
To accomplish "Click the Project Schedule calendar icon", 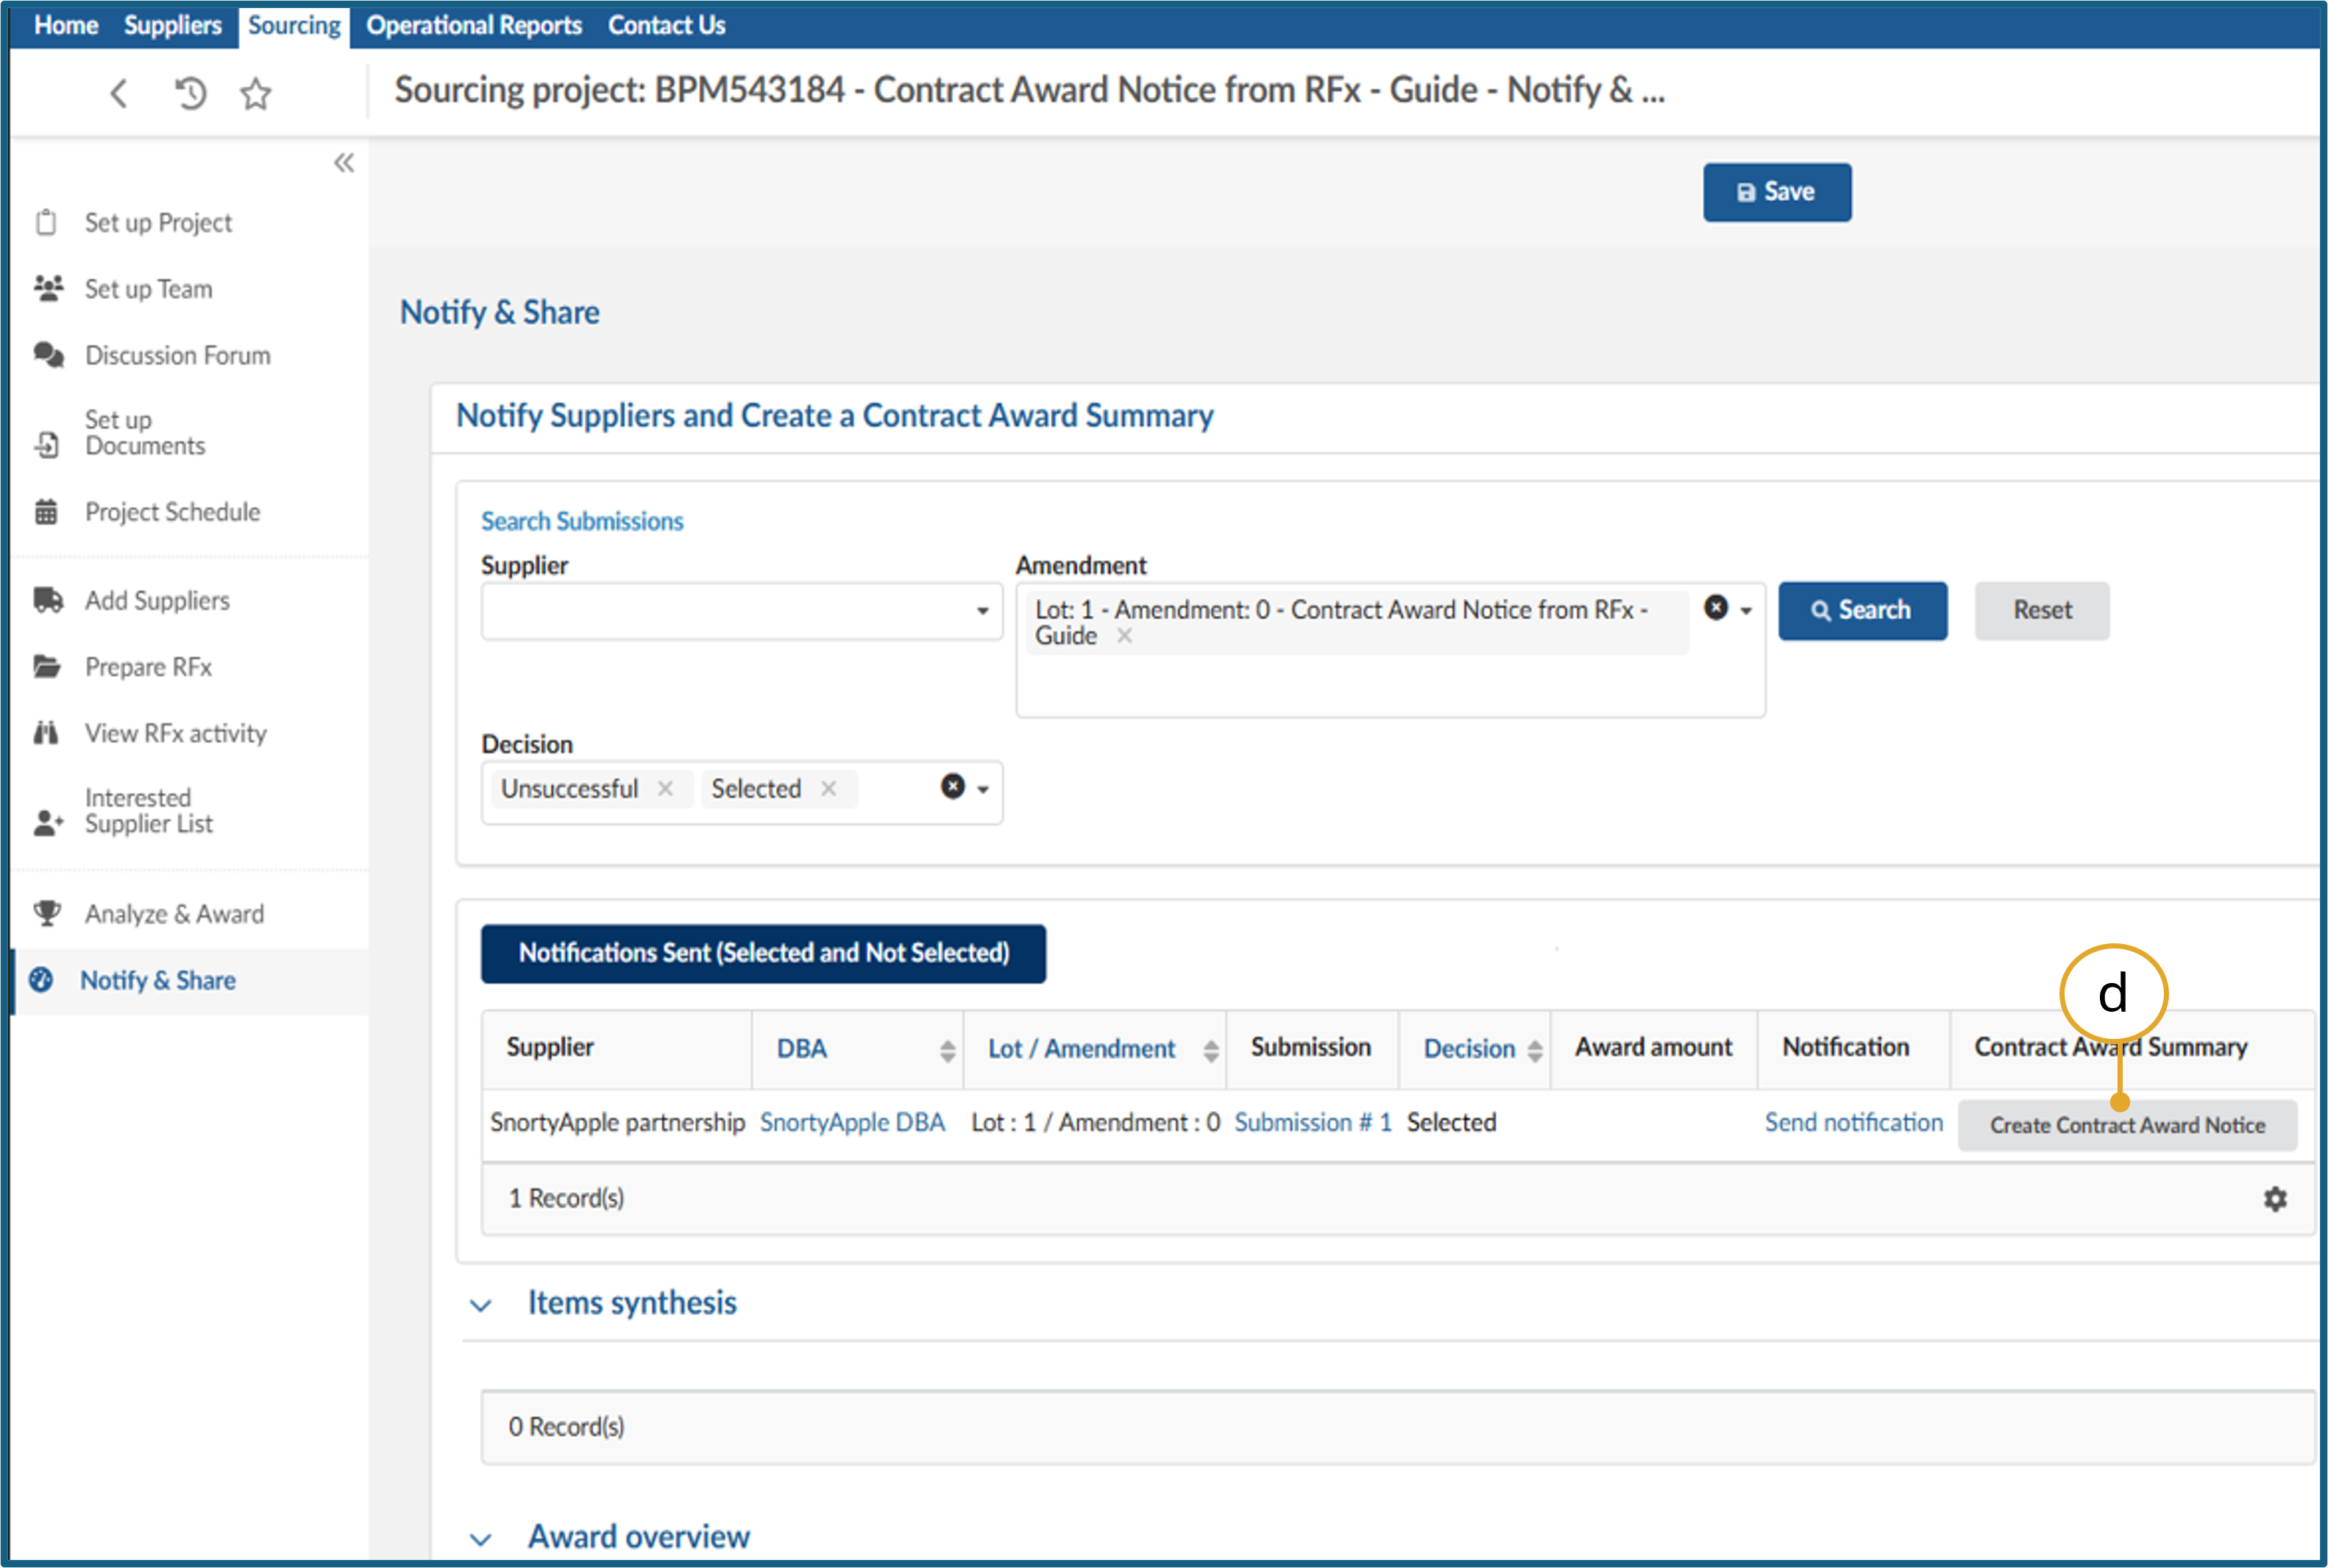I will click(x=46, y=512).
